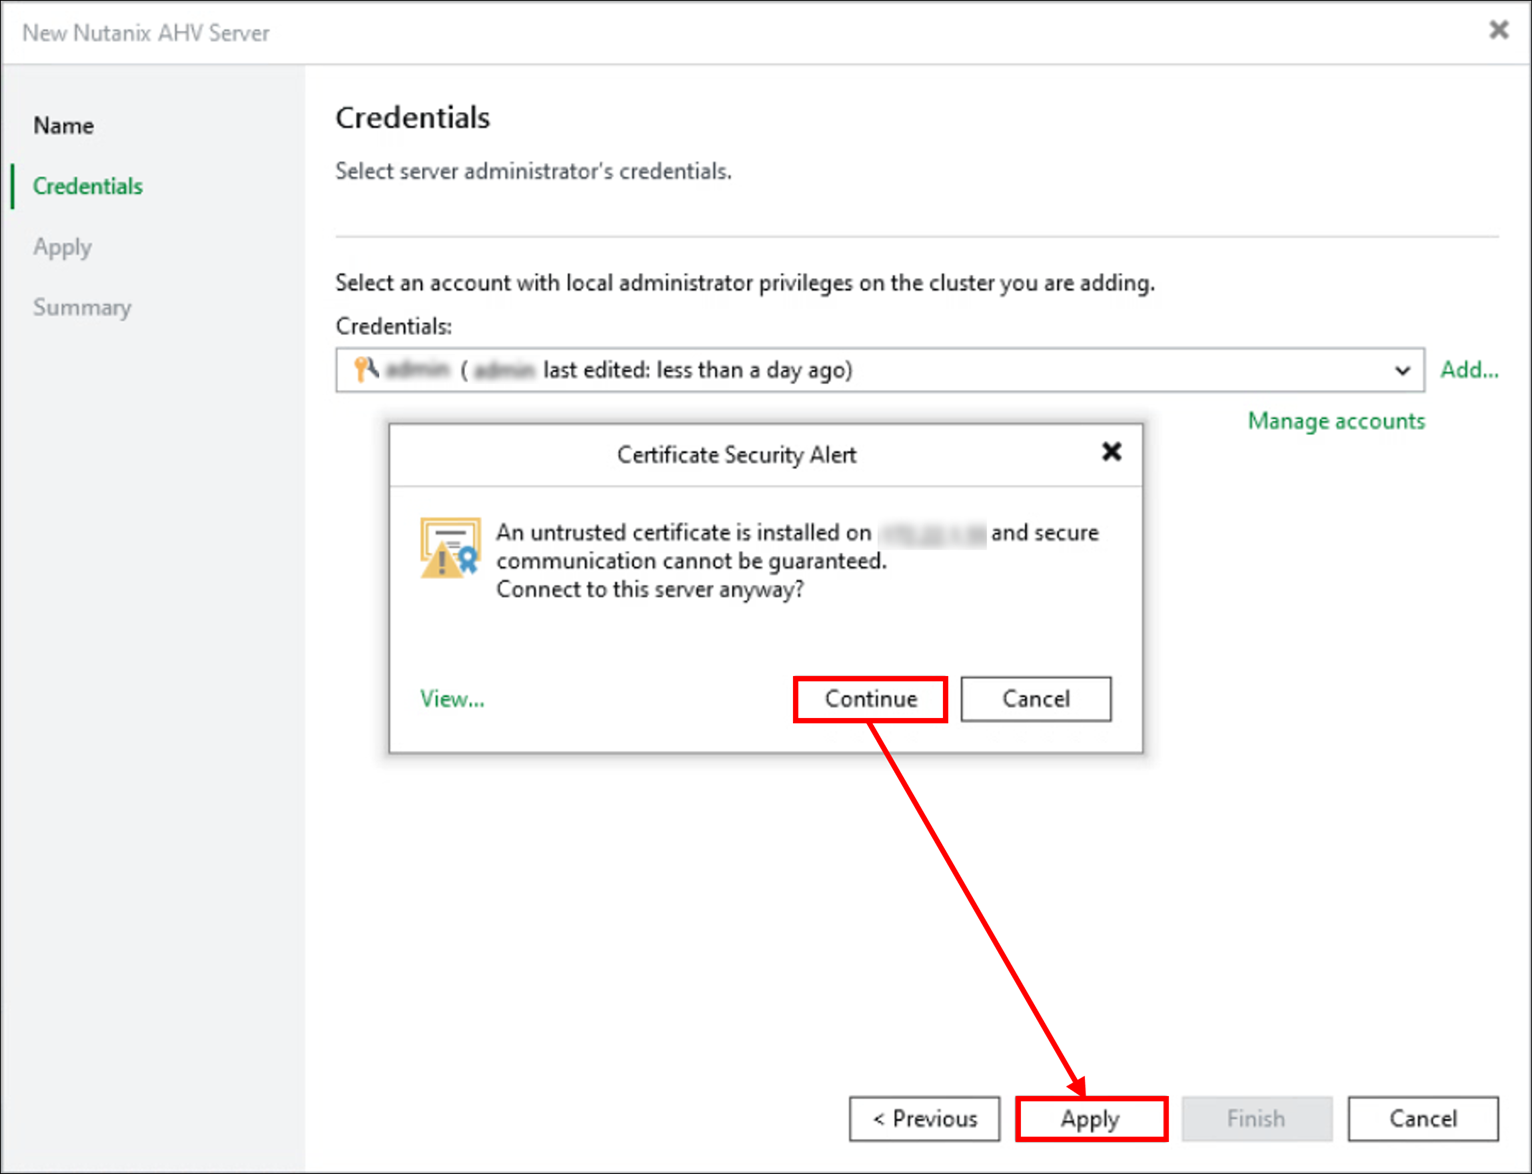Click the certificate warning icon in the alert
This screenshot has width=1532, height=1174.
click(x=449, y=548)
